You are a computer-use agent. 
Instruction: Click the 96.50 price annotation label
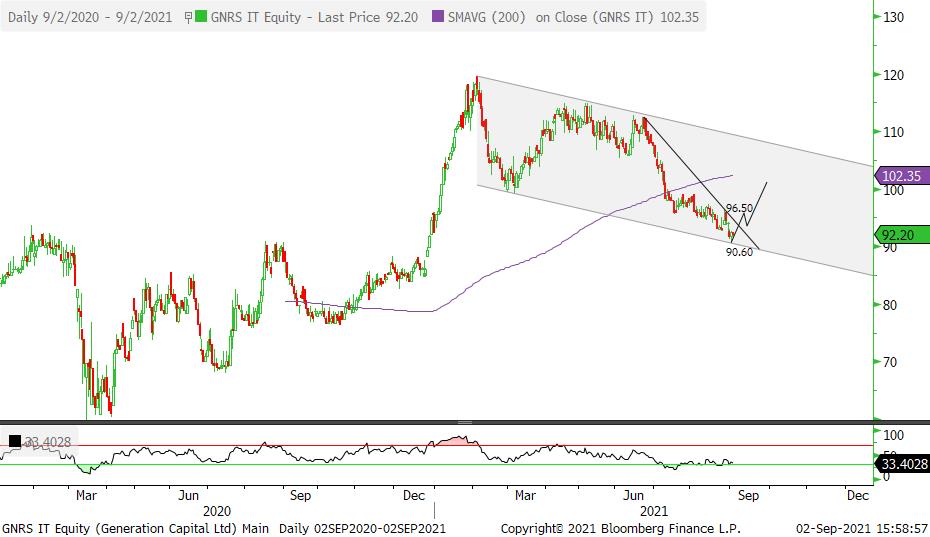click(x=740, y=208)
